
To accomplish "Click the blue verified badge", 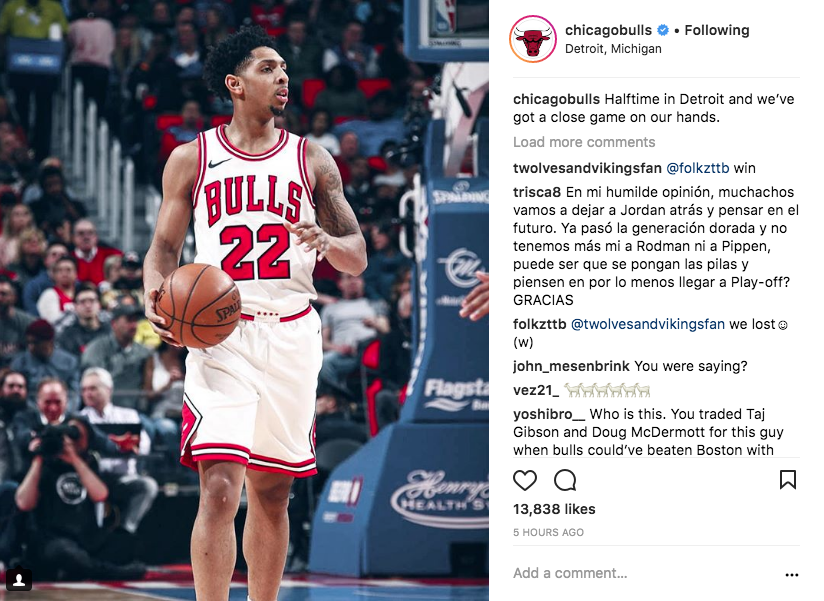I will (x=663, y=30).
